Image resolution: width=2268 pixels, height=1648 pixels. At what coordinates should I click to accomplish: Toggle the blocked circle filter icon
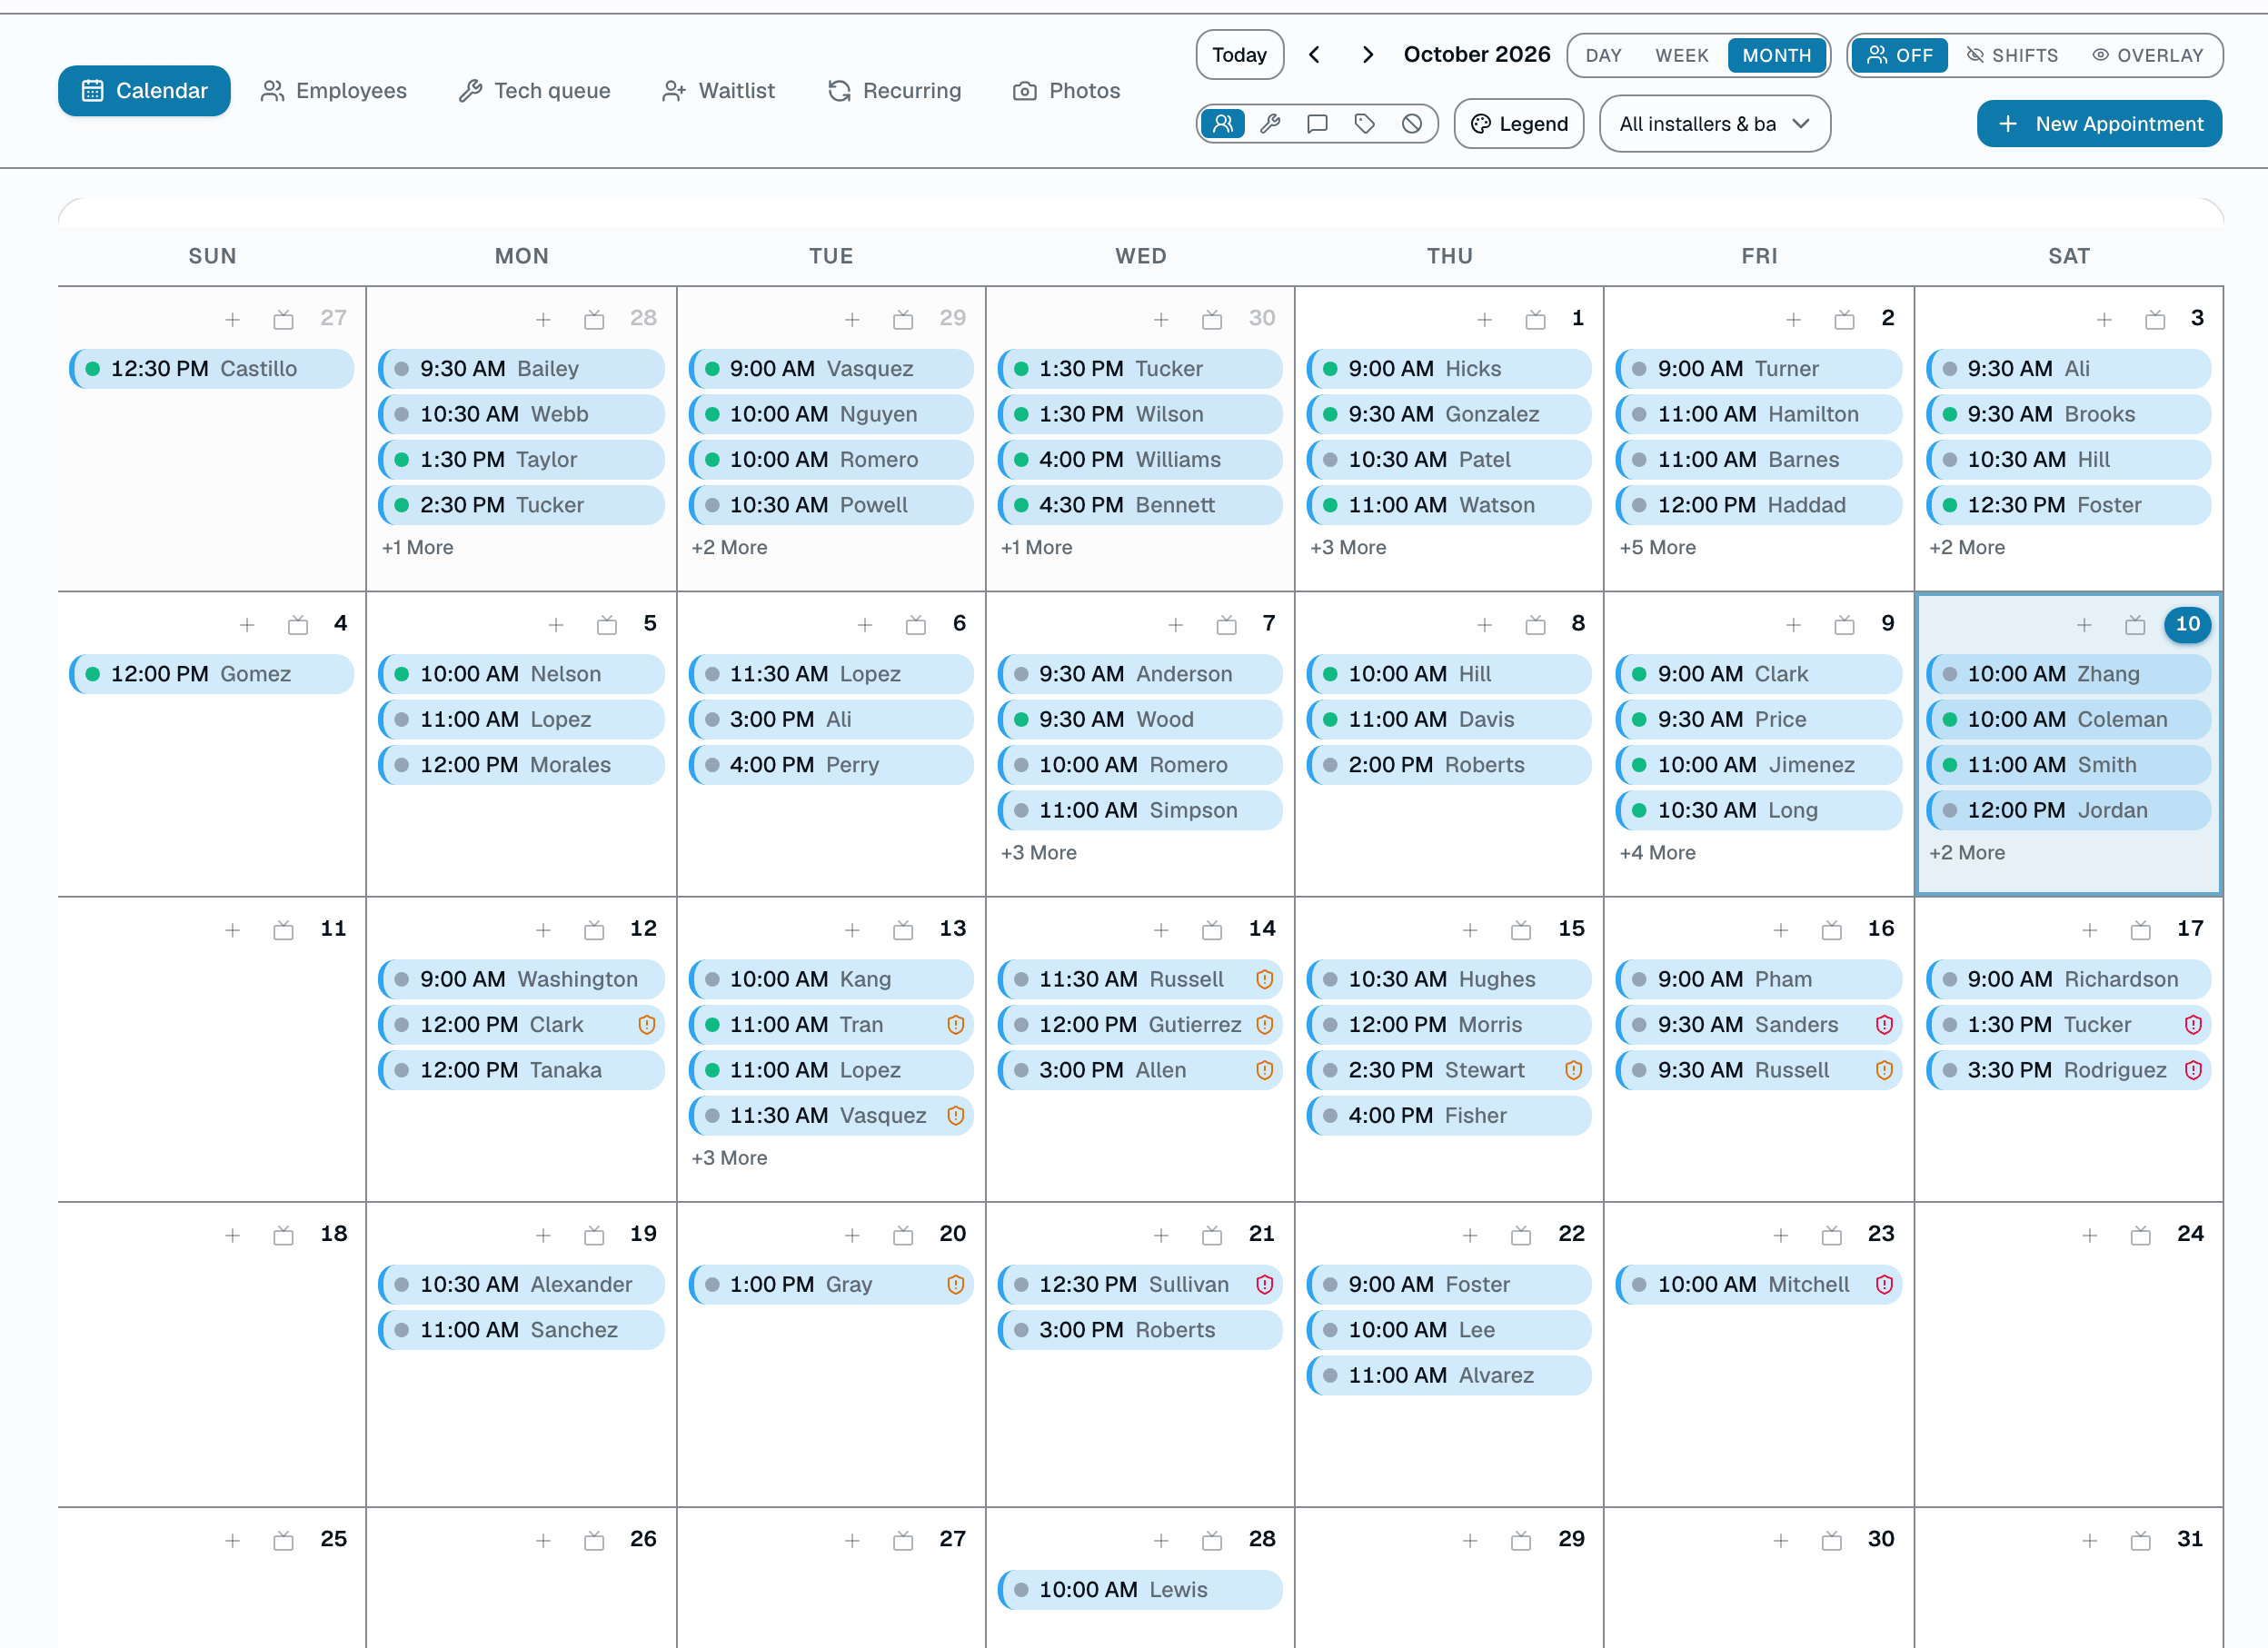point(1411,124)
